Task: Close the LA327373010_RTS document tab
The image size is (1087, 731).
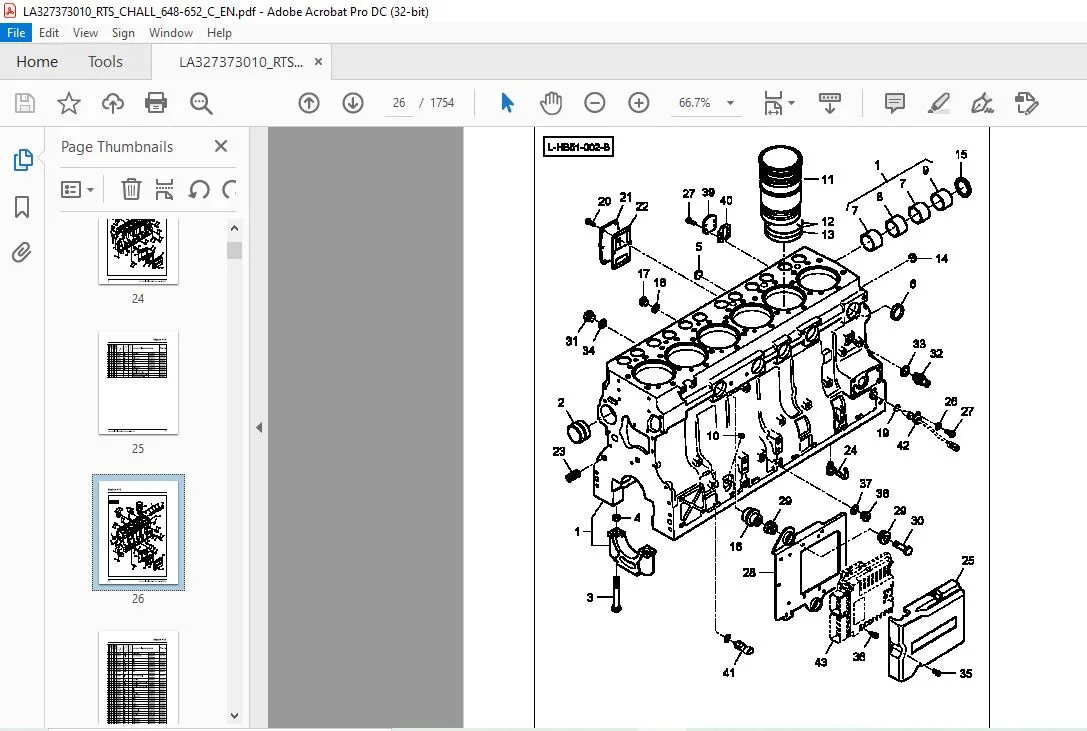Action: pyautogui.click(x=319, y=62)
